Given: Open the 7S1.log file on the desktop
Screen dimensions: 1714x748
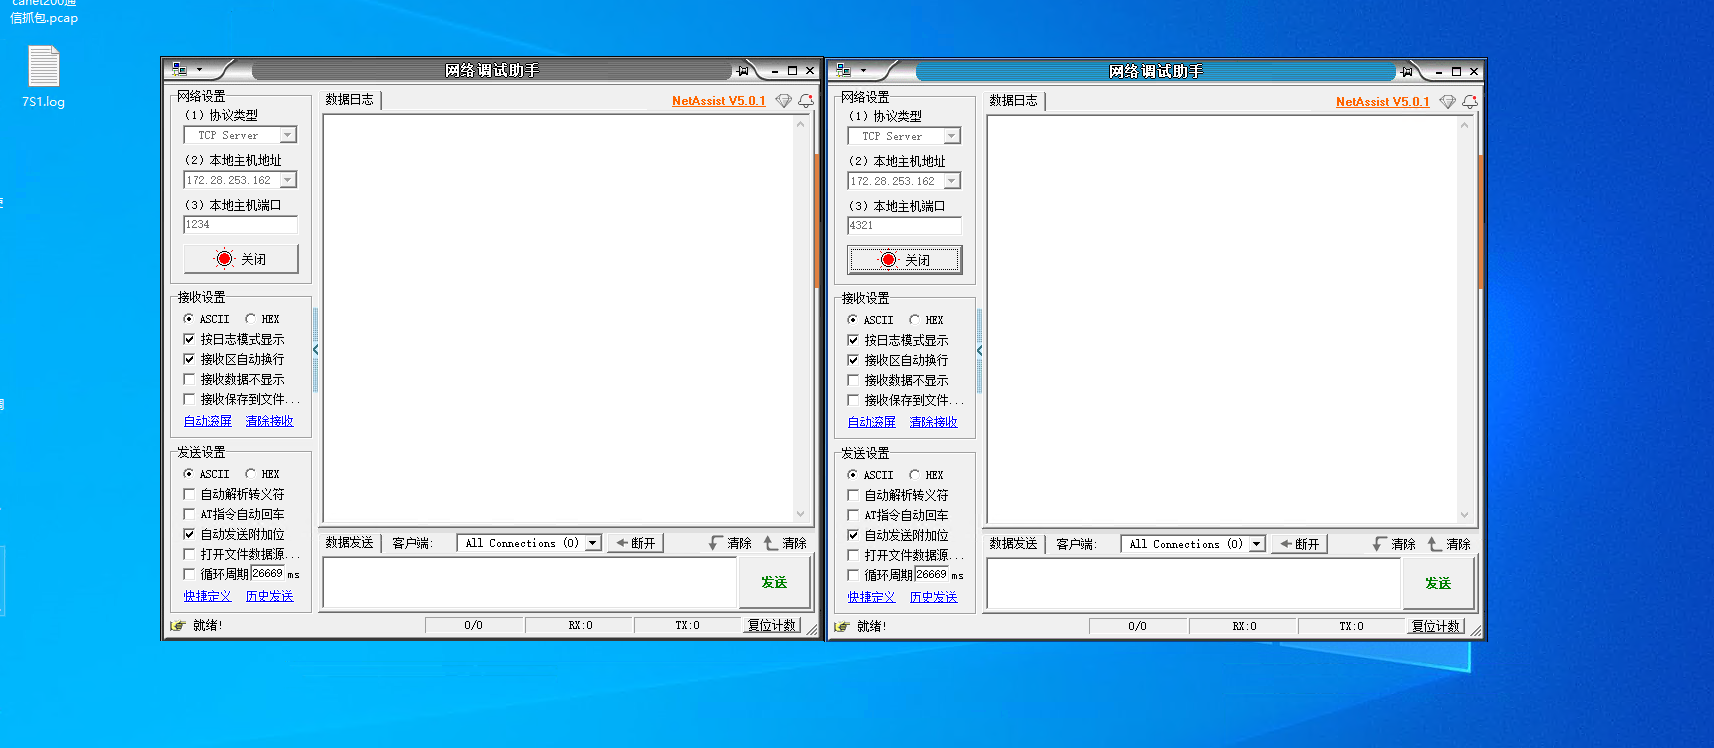Looking at the screenshot, I should pyautogui.click(x=43, y=76).
